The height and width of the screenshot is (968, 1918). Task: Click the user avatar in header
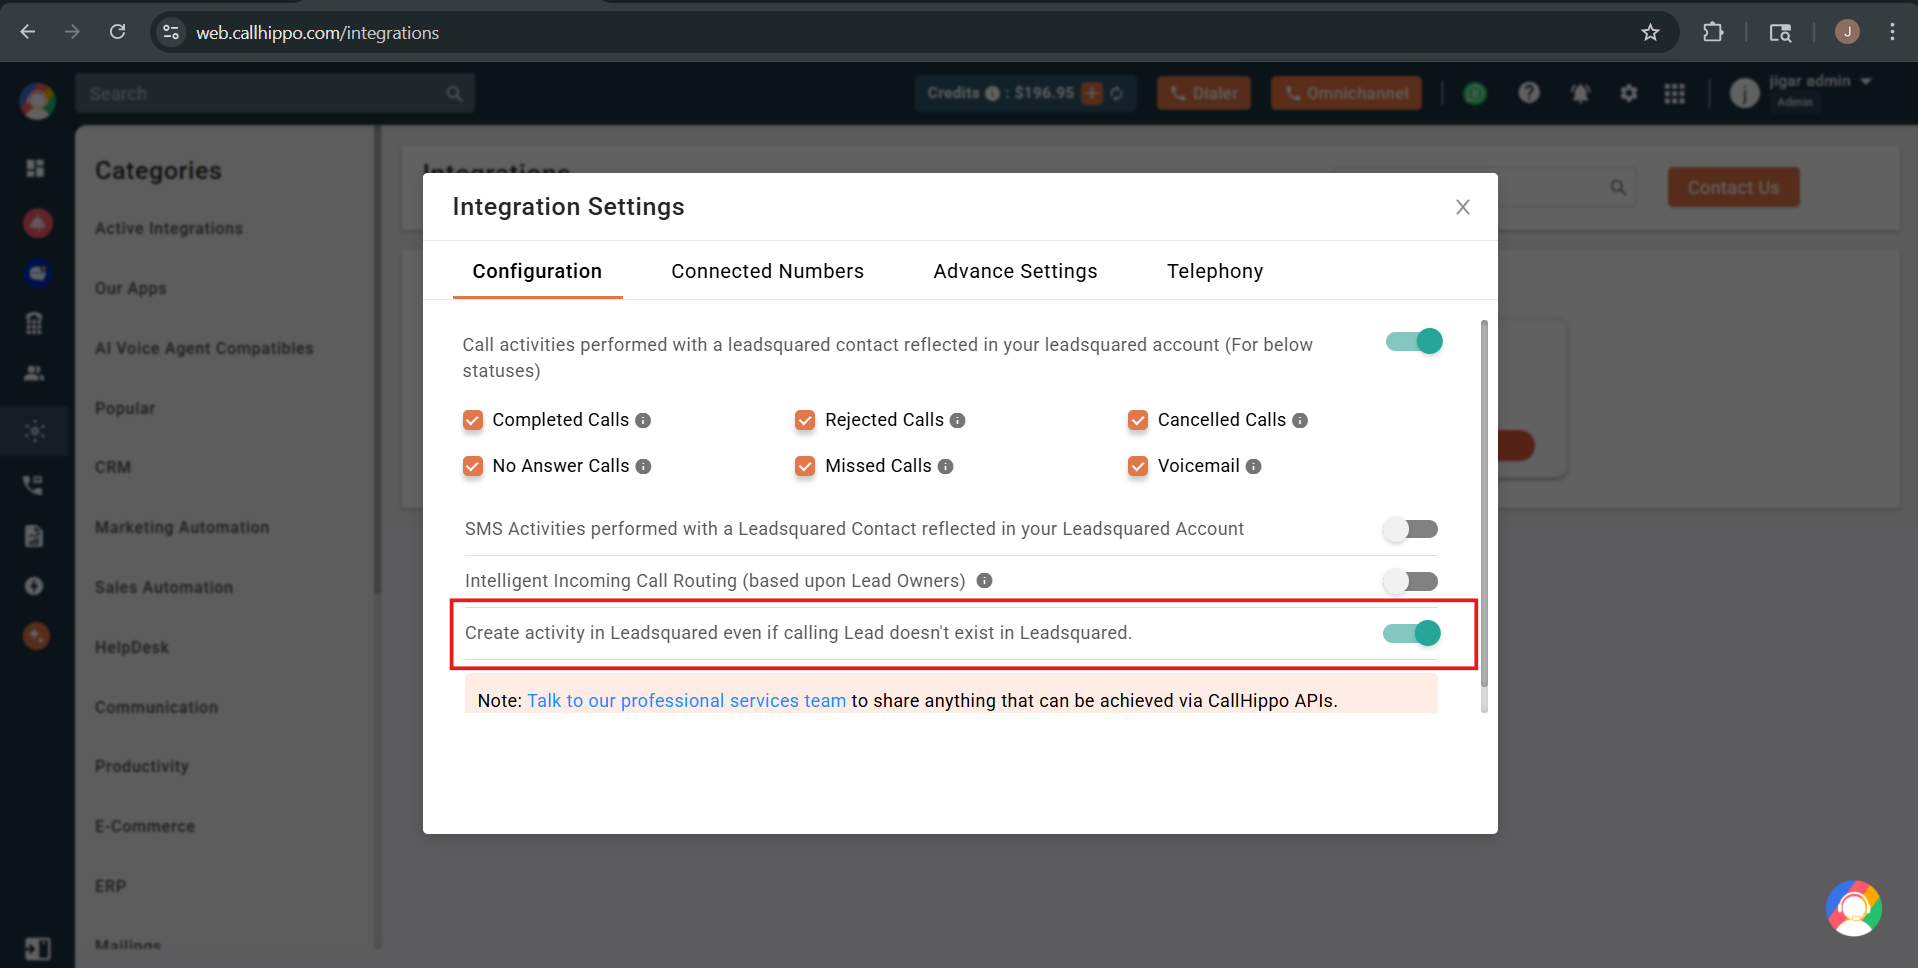[1744, 93]
